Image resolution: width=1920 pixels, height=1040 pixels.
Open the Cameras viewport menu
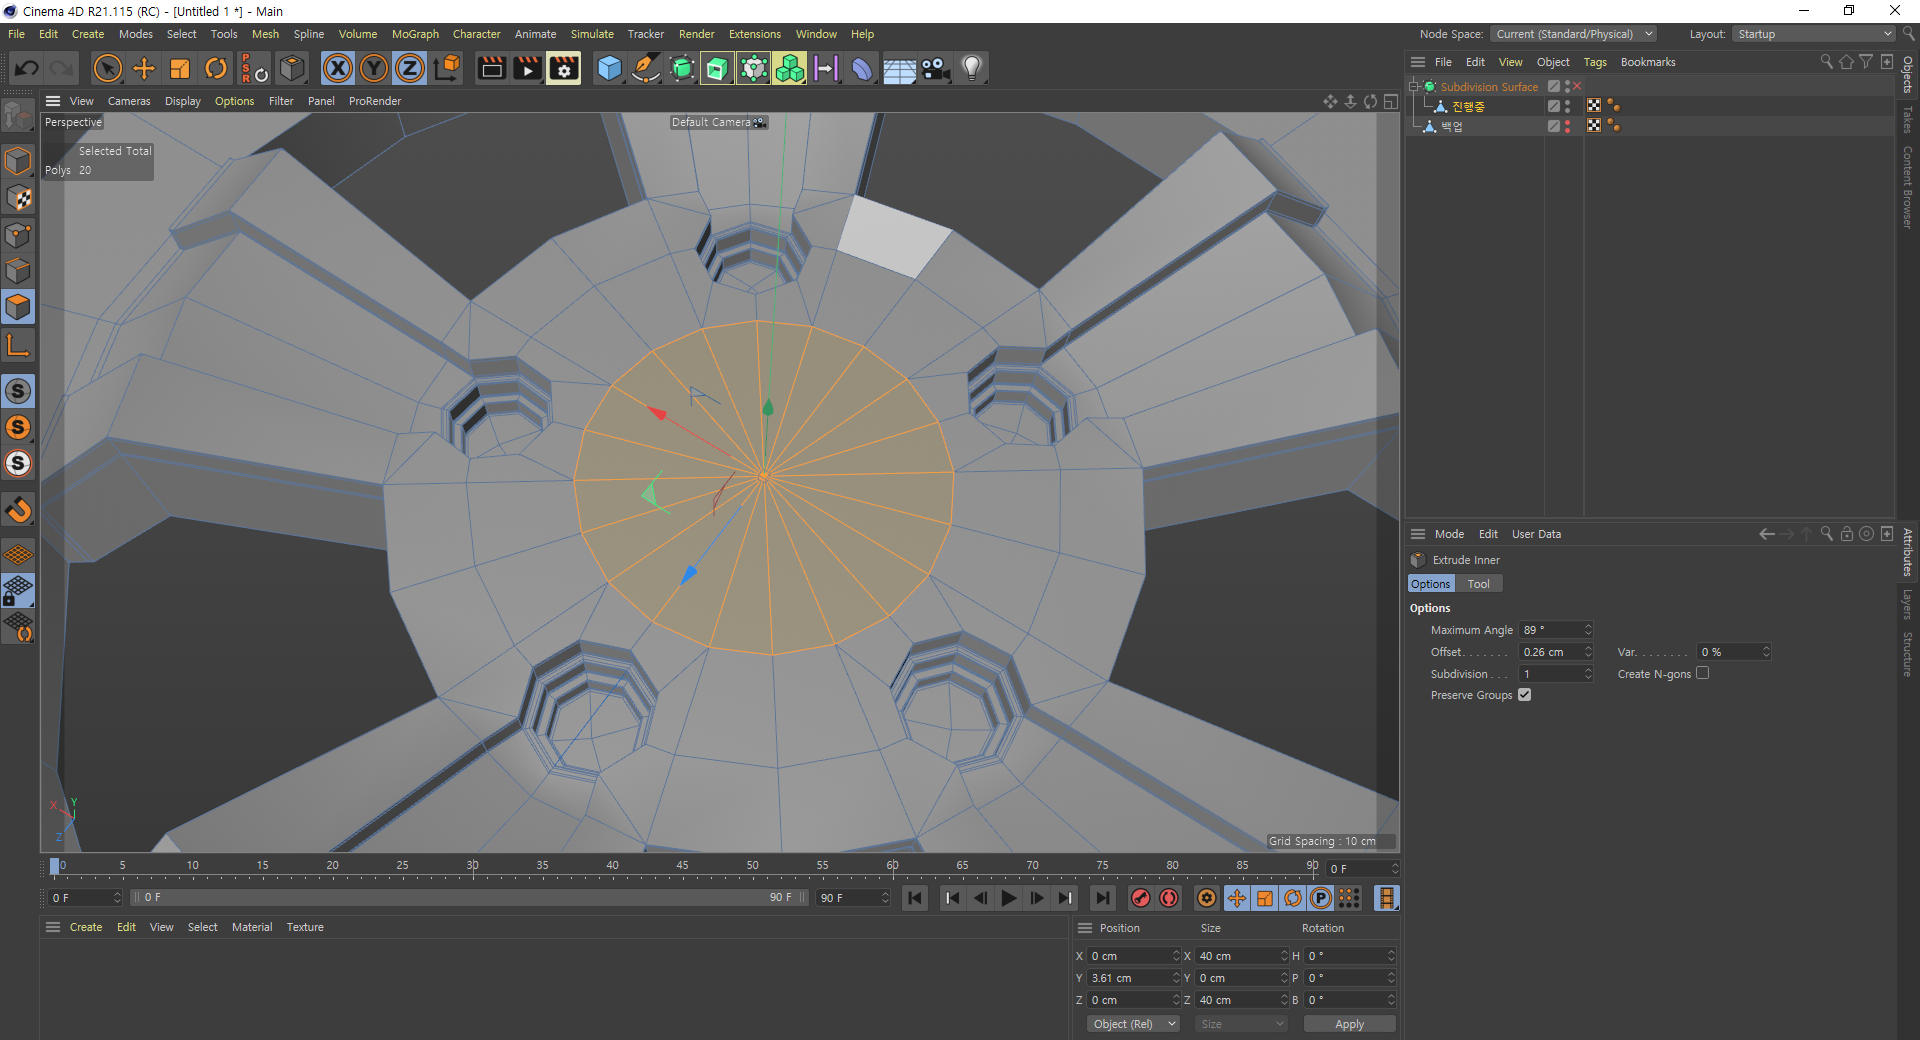point(129,101)
